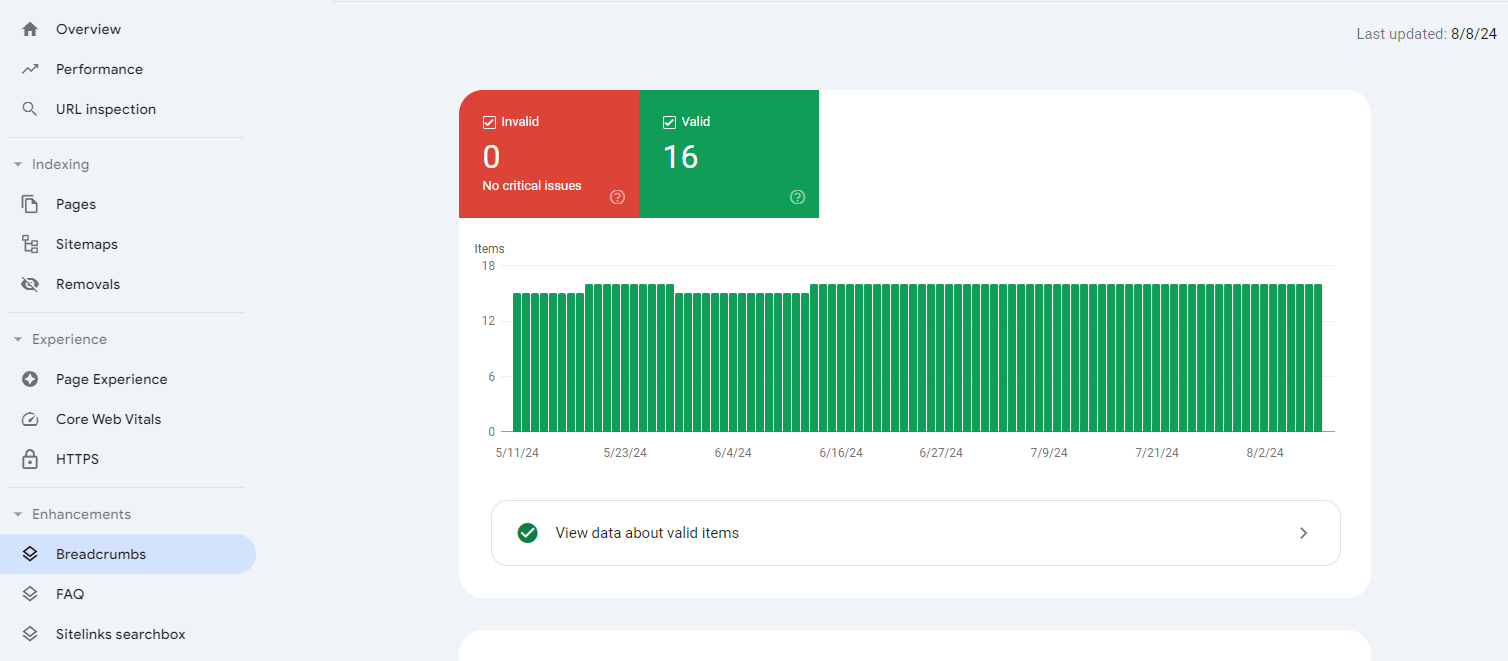Image resolution: width=1508 pixels, height=661 pixels.
Task: Select the red Invalid count card
Action: coord(549,154)
